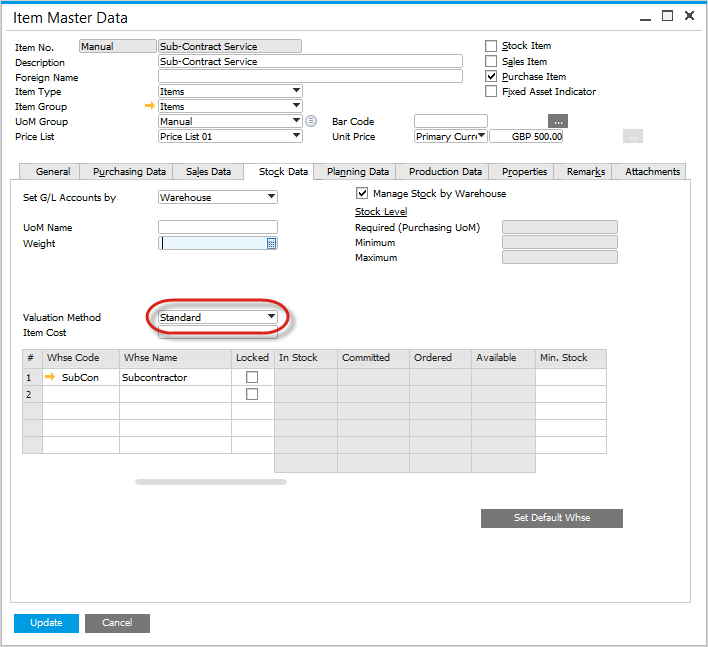This screenshot has height=647, width=708.
Task: Click the Item Group orange link arrow
Action: pos(150,107)
